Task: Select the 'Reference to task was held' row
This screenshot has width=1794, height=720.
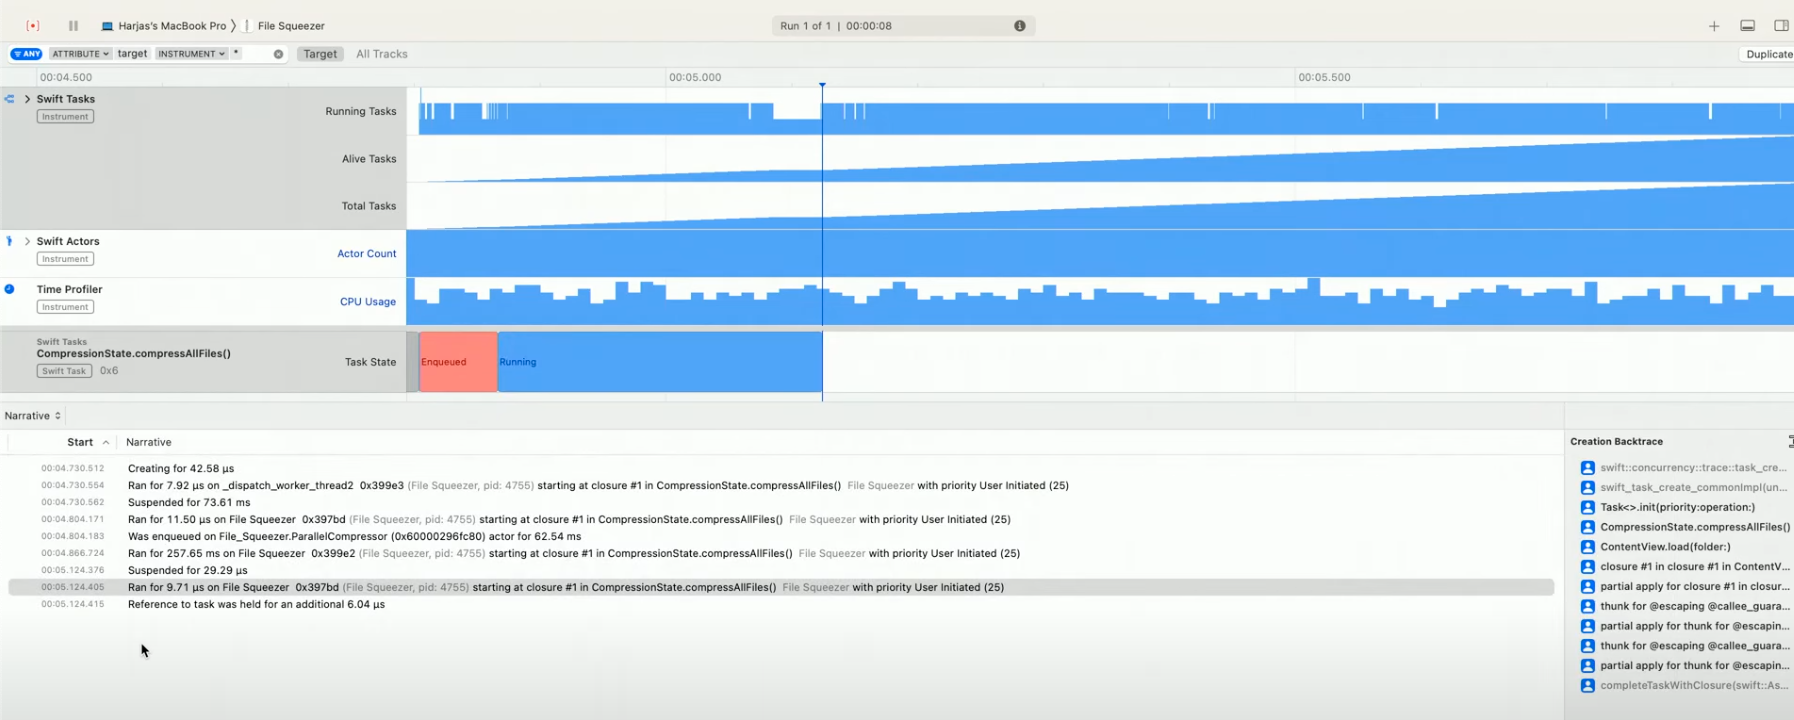Action: tap(781, 604)
